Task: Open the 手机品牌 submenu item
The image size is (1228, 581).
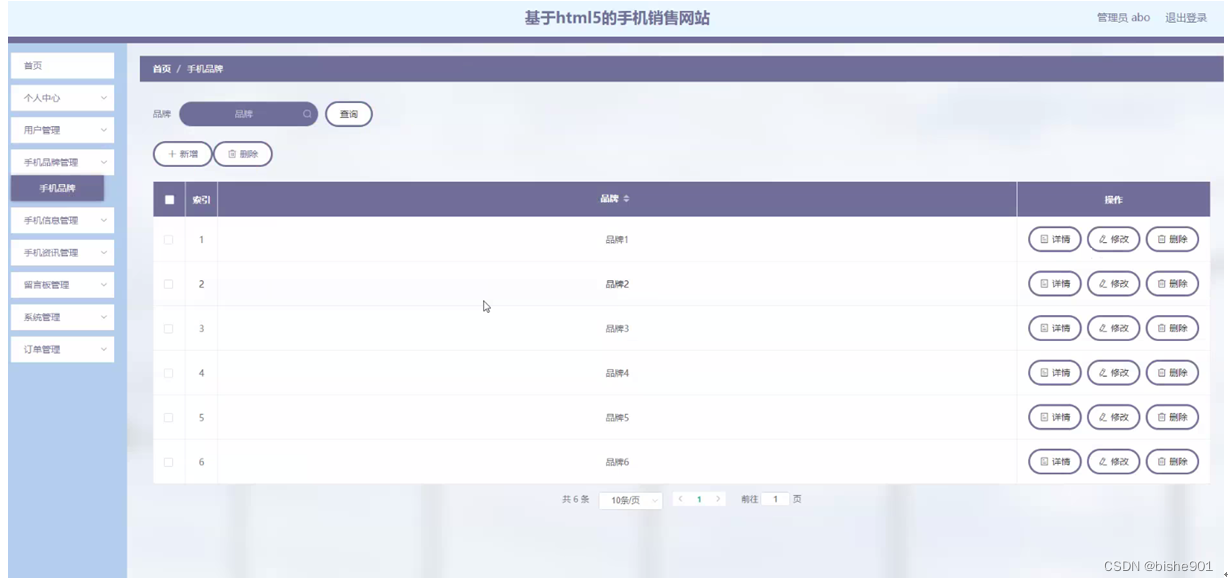Action: click(57, 188)
